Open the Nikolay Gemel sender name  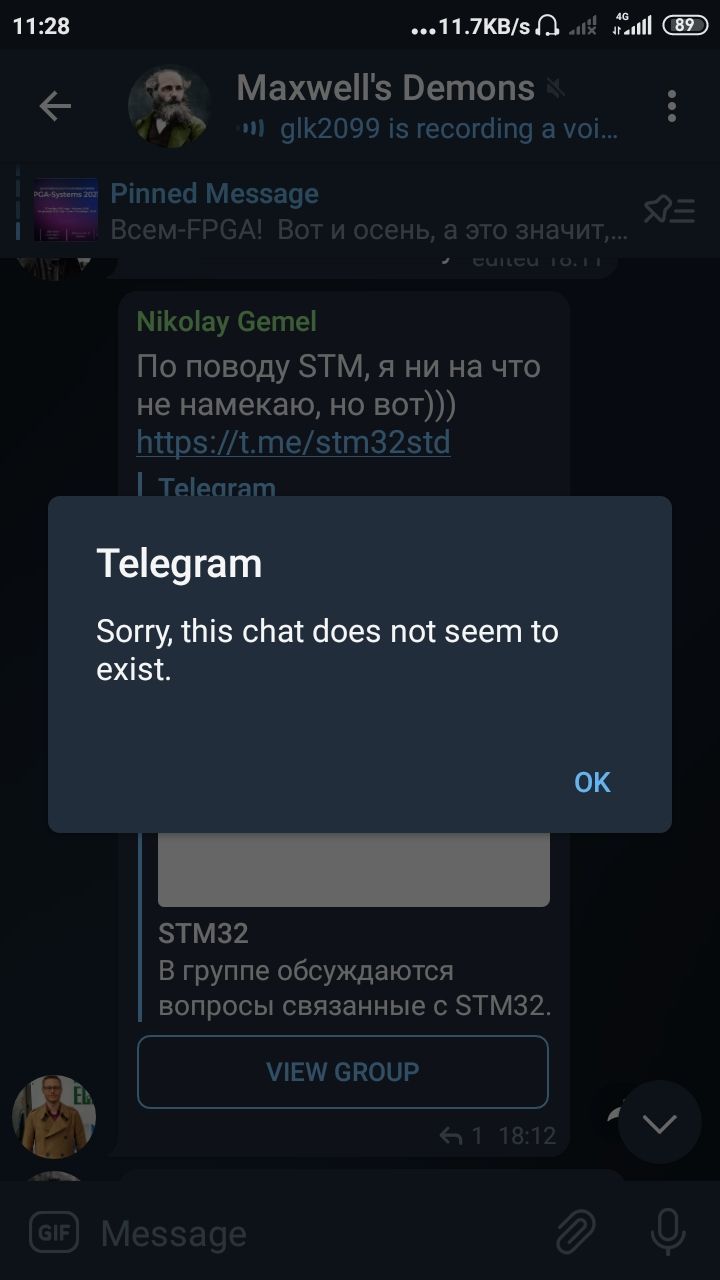[x=226, y=321]
